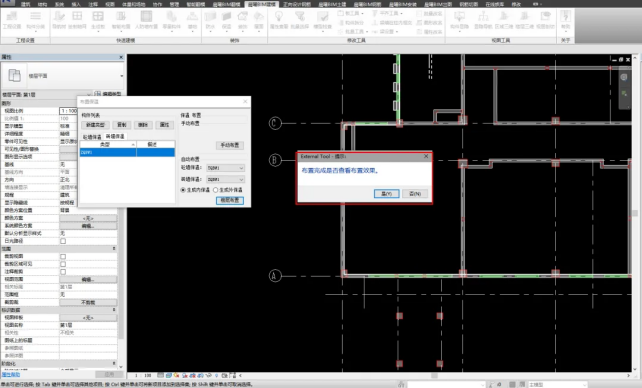The width and height of the screenshot is (642, 388).
Task: Click the lightbulb 属性查看 icon in ribbon
Action: (x=279, y=20)
